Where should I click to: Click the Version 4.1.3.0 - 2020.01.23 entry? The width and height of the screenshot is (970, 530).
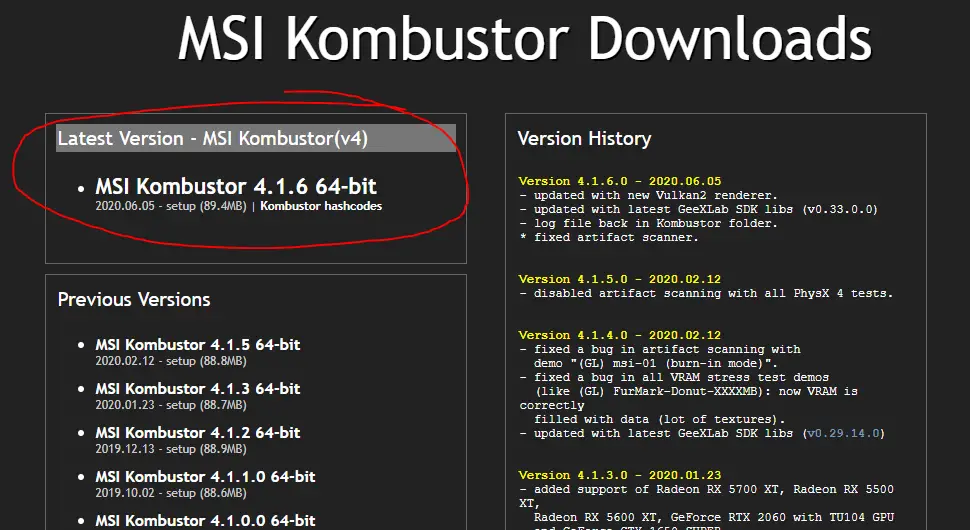[x=619, y=475]
